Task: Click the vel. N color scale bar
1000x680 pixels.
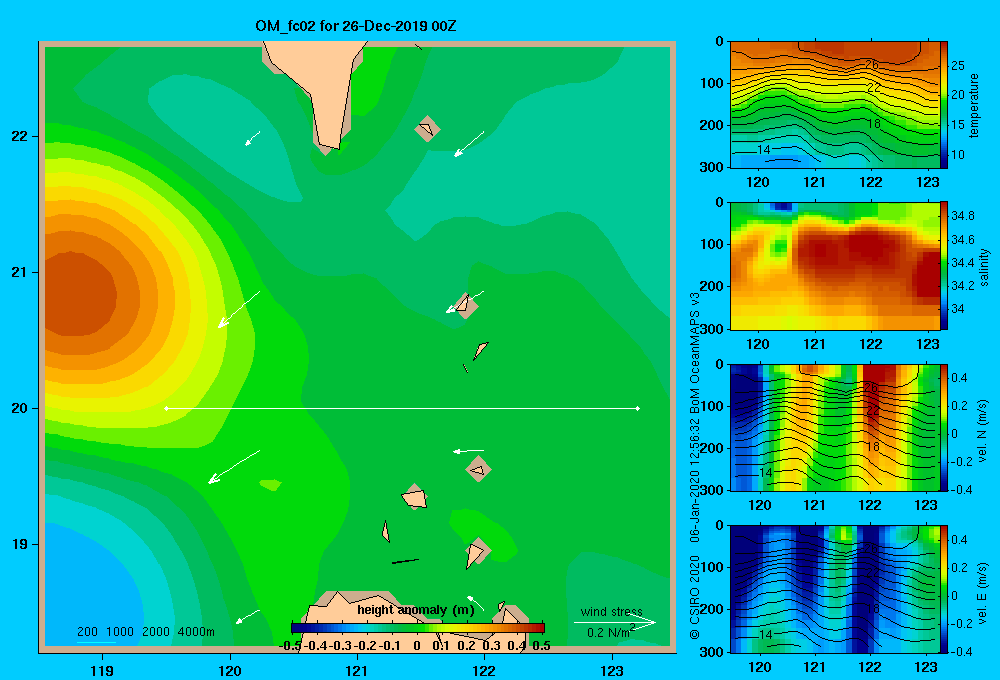Action: click(944, 427)
